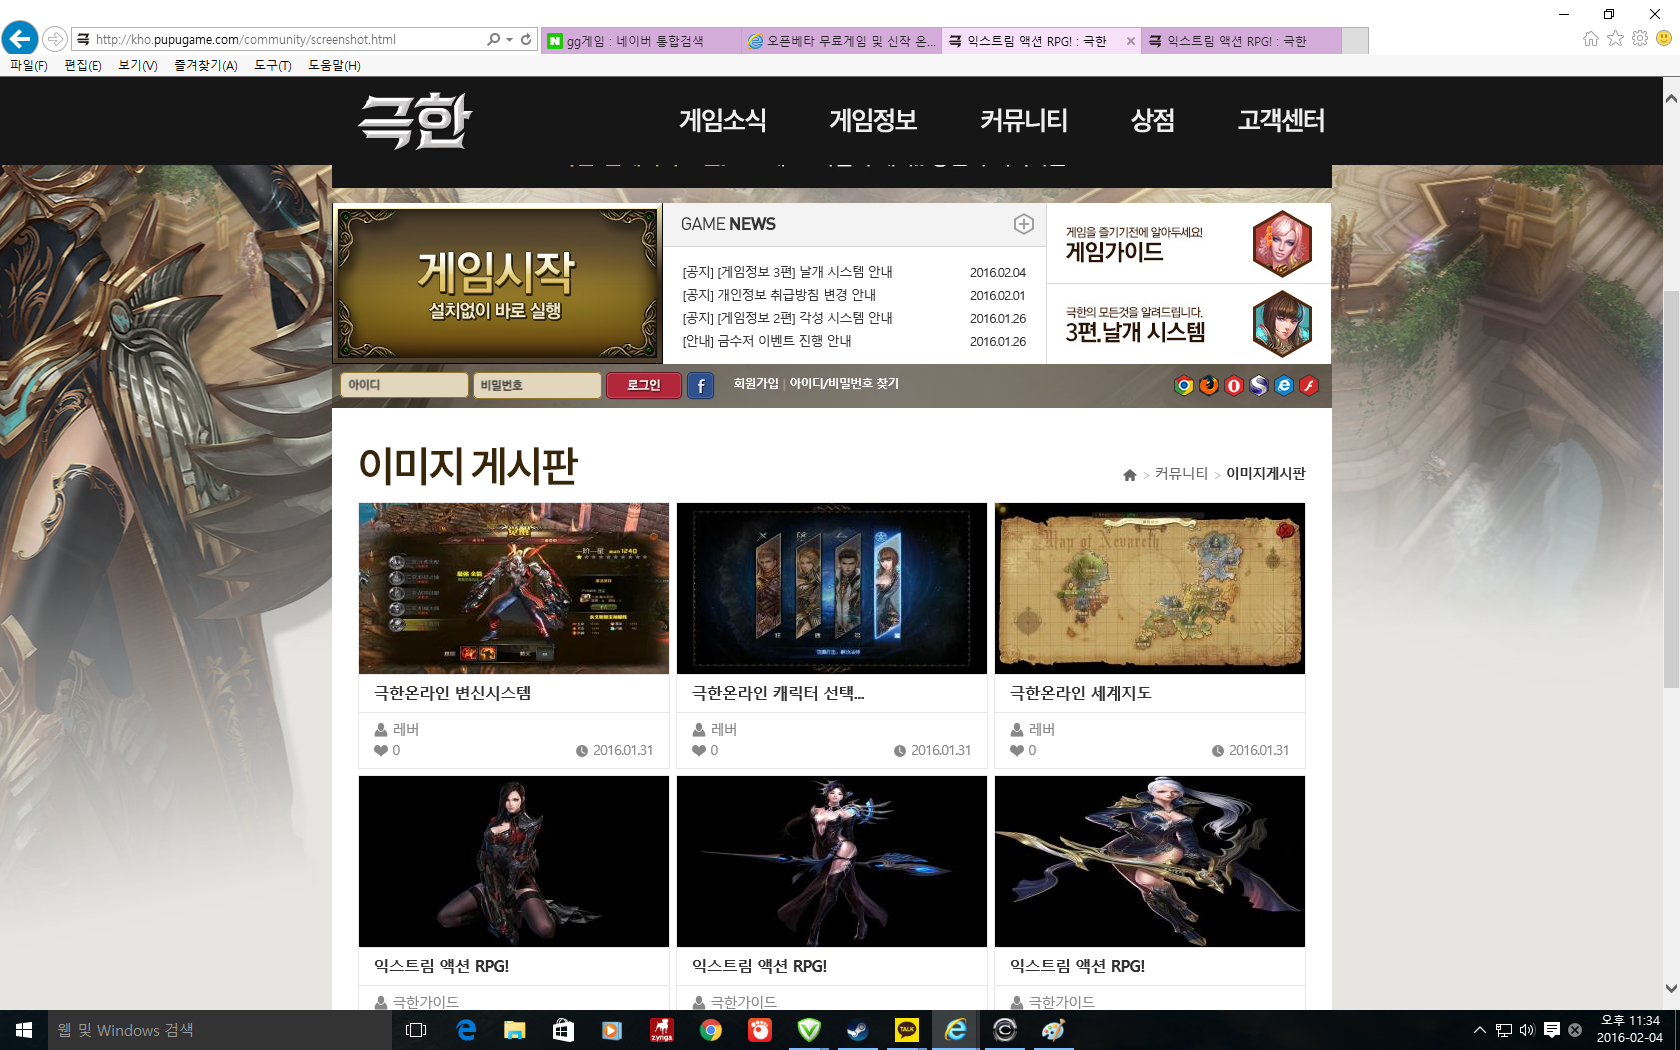Click the IE smiley feedback icon
Viewport: 1680px width, 1050px height.
click(1664, 39)
